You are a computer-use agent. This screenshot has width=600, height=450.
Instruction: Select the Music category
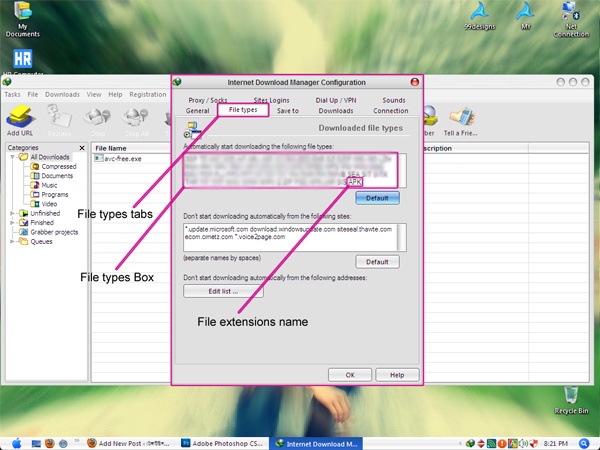(44, 185)
